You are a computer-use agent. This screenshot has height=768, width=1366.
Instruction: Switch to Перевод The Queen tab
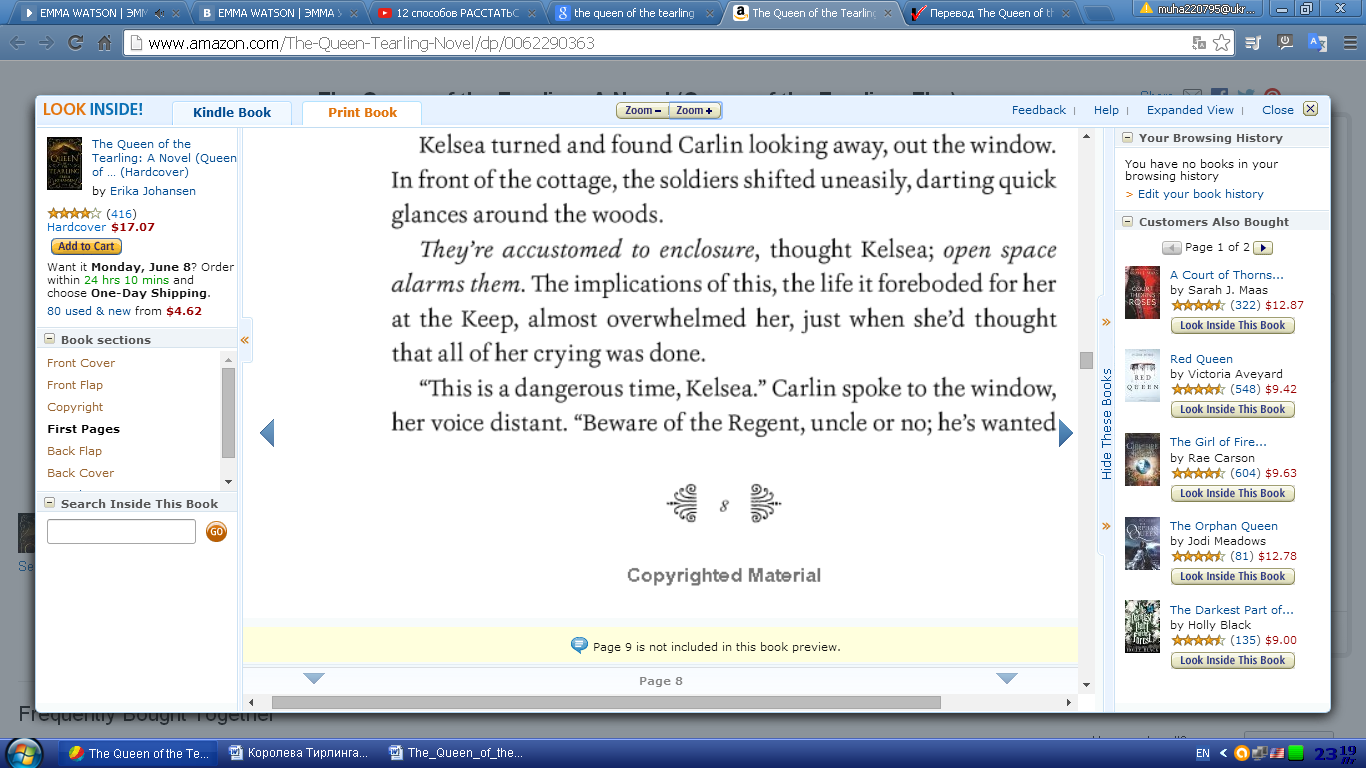pyautogui.click(x=990, y=14)
